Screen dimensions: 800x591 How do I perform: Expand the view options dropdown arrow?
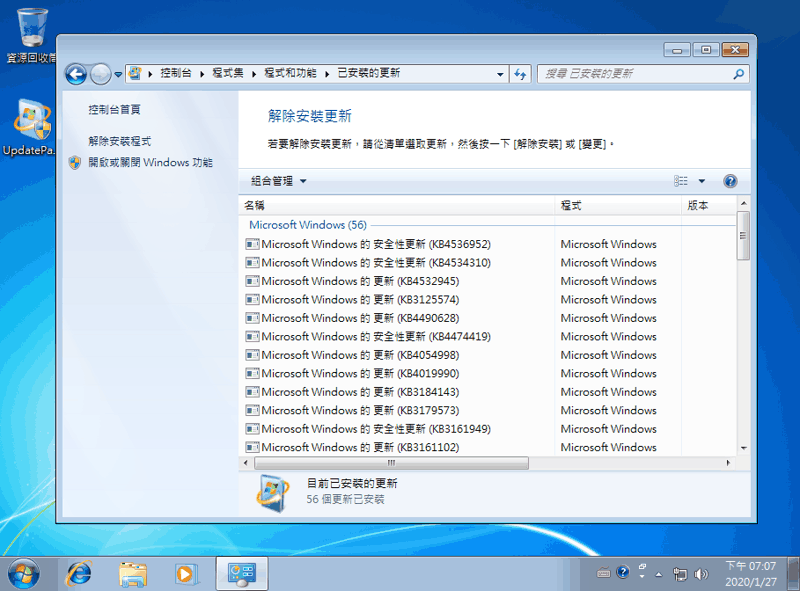tap(702, 181)
